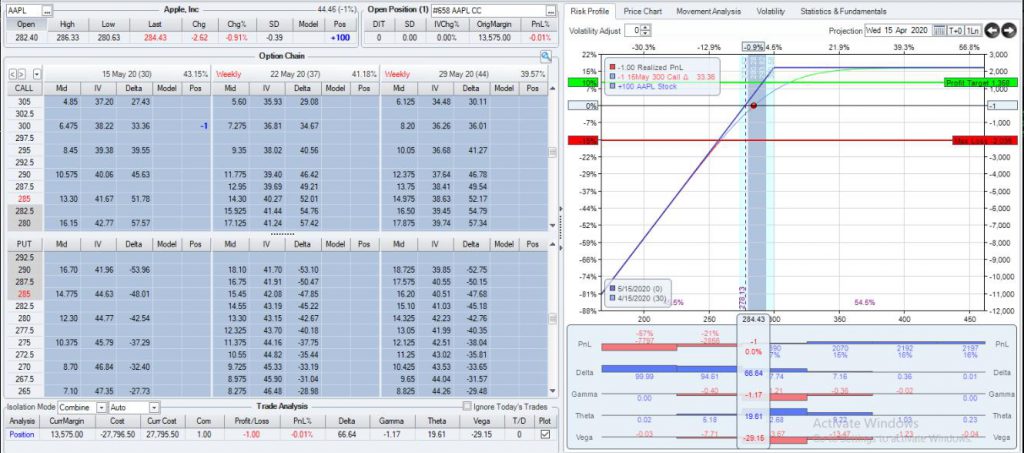Select the 15 May 20 (30) expiration header

pyautogui.click(x=128, y=74)
